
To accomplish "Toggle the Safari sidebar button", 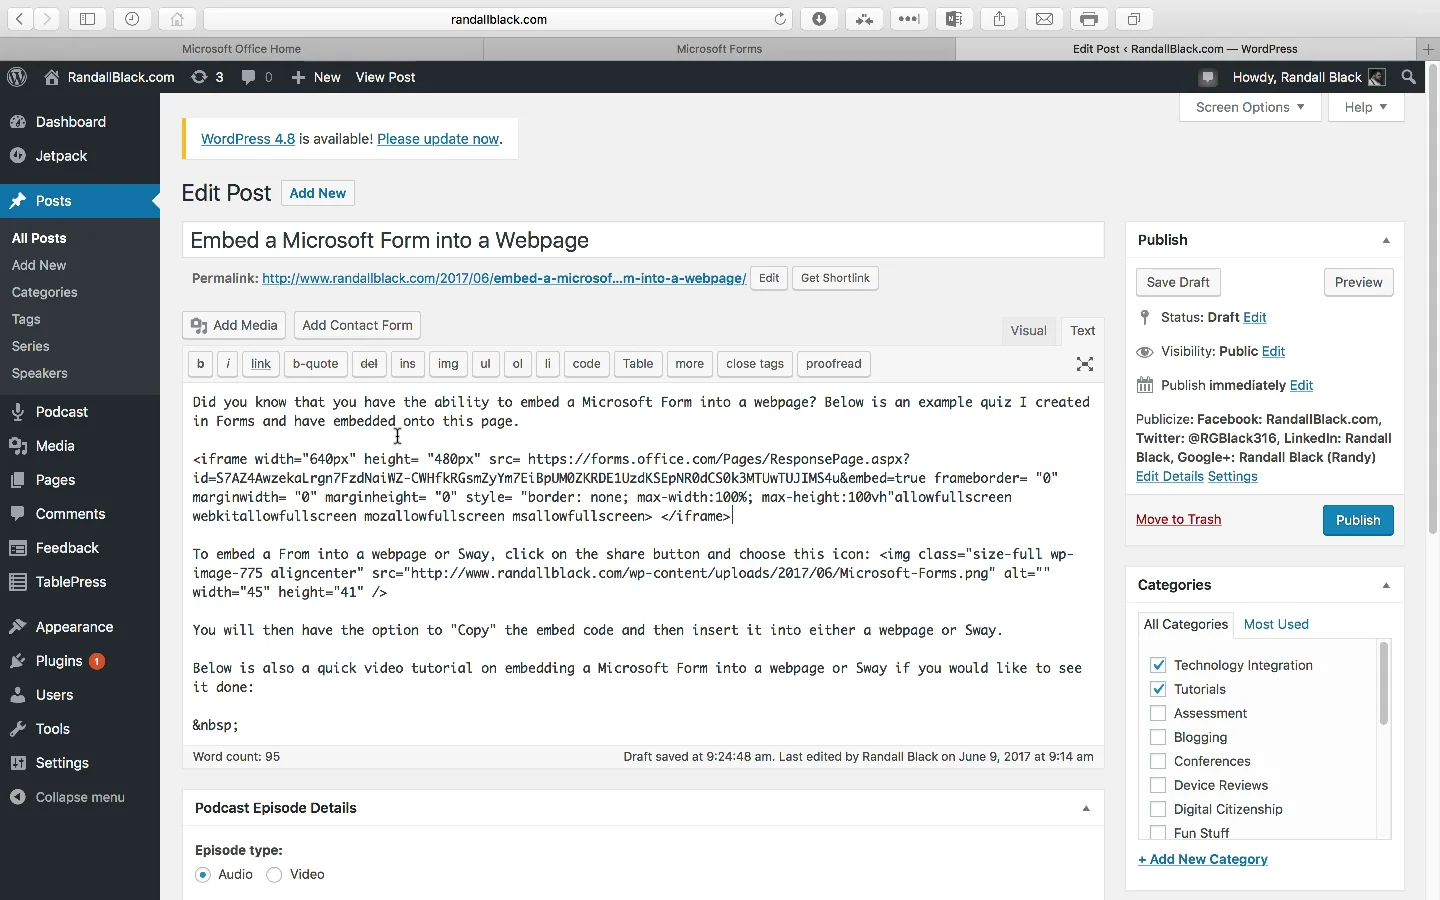I will click(87, 19).
